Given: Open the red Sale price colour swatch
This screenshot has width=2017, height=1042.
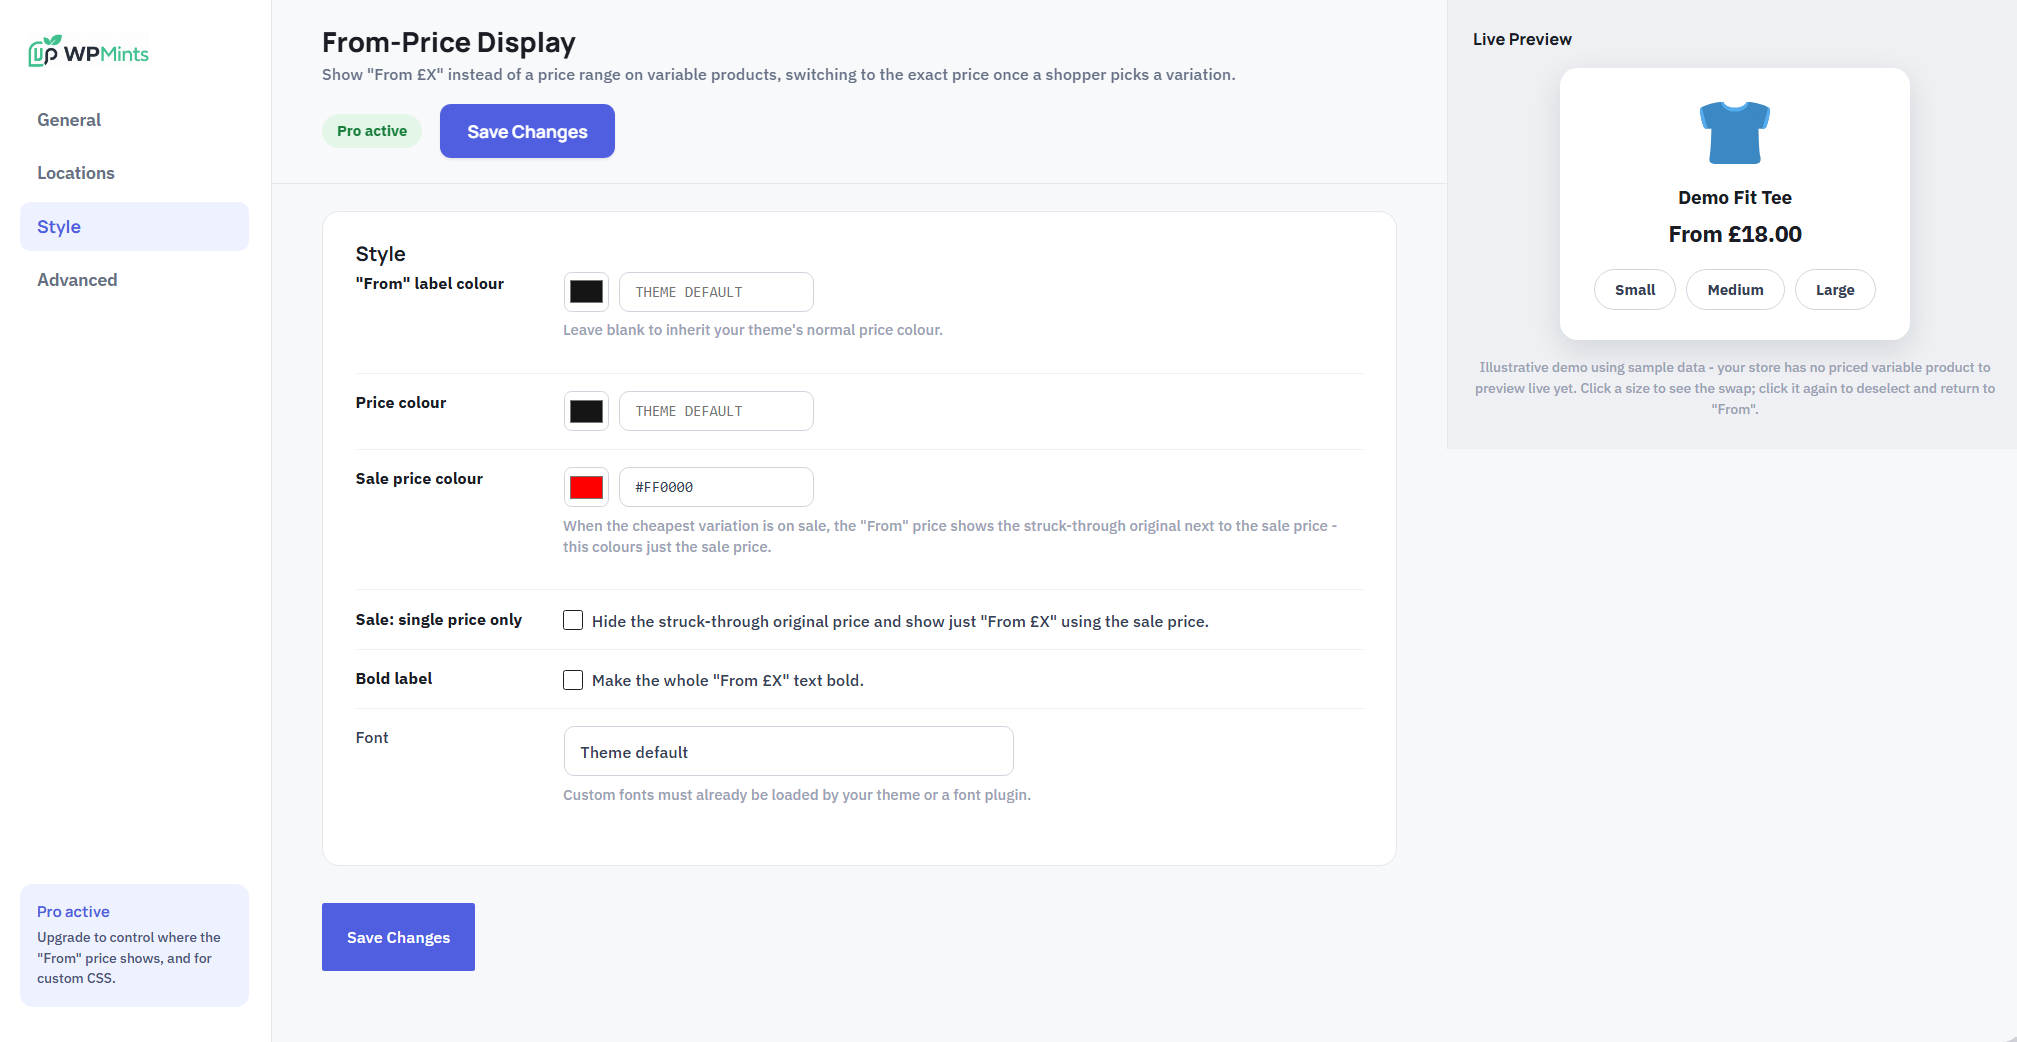Looking at the screenshot, I should (x=586, y=487).
